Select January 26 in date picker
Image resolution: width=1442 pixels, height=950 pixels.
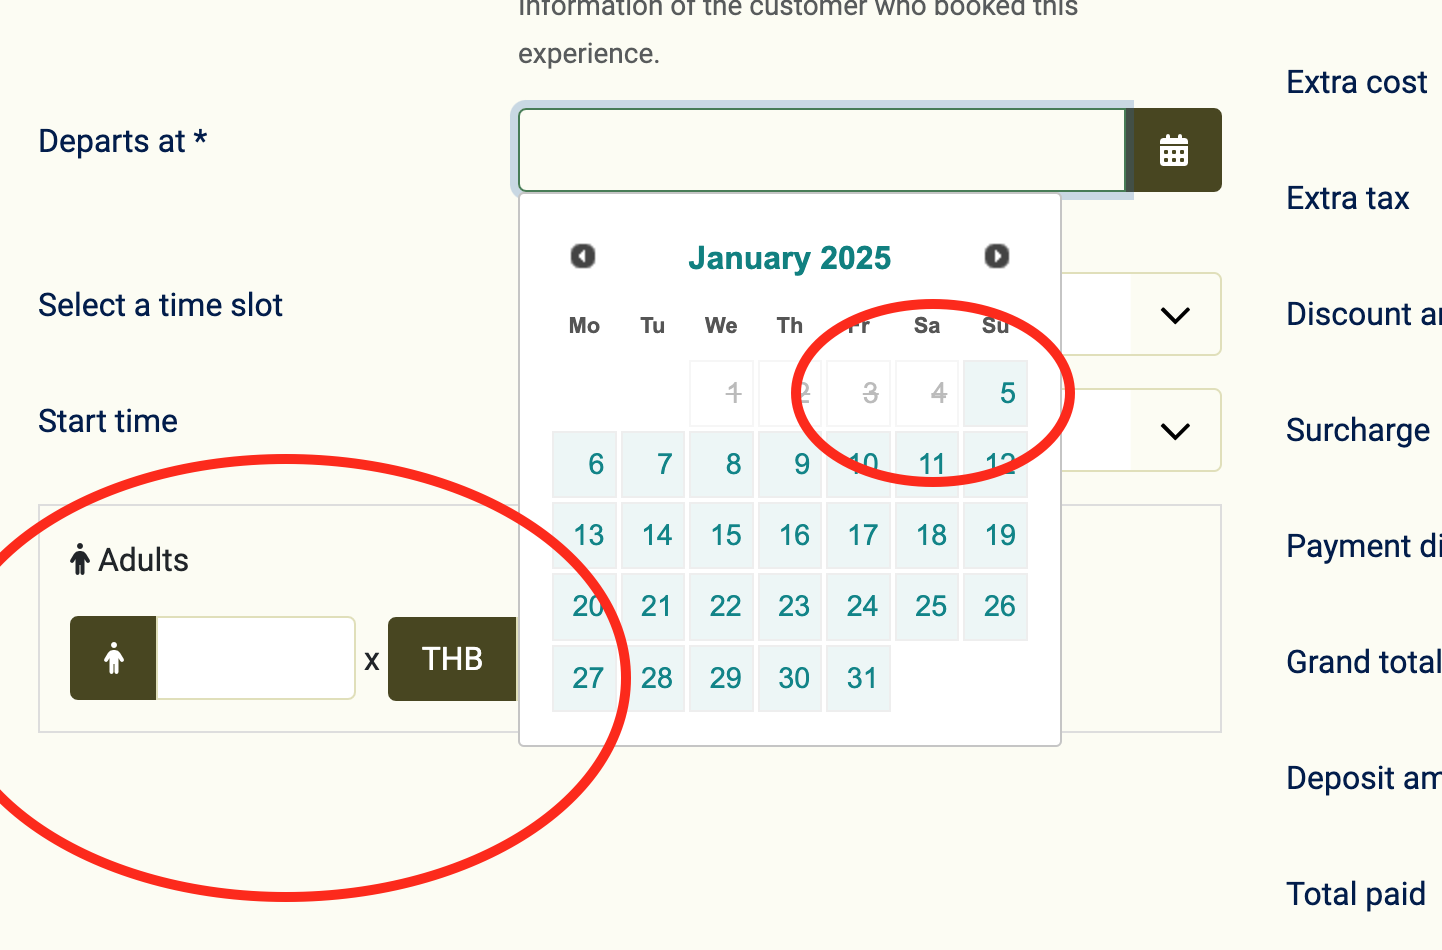996,606
